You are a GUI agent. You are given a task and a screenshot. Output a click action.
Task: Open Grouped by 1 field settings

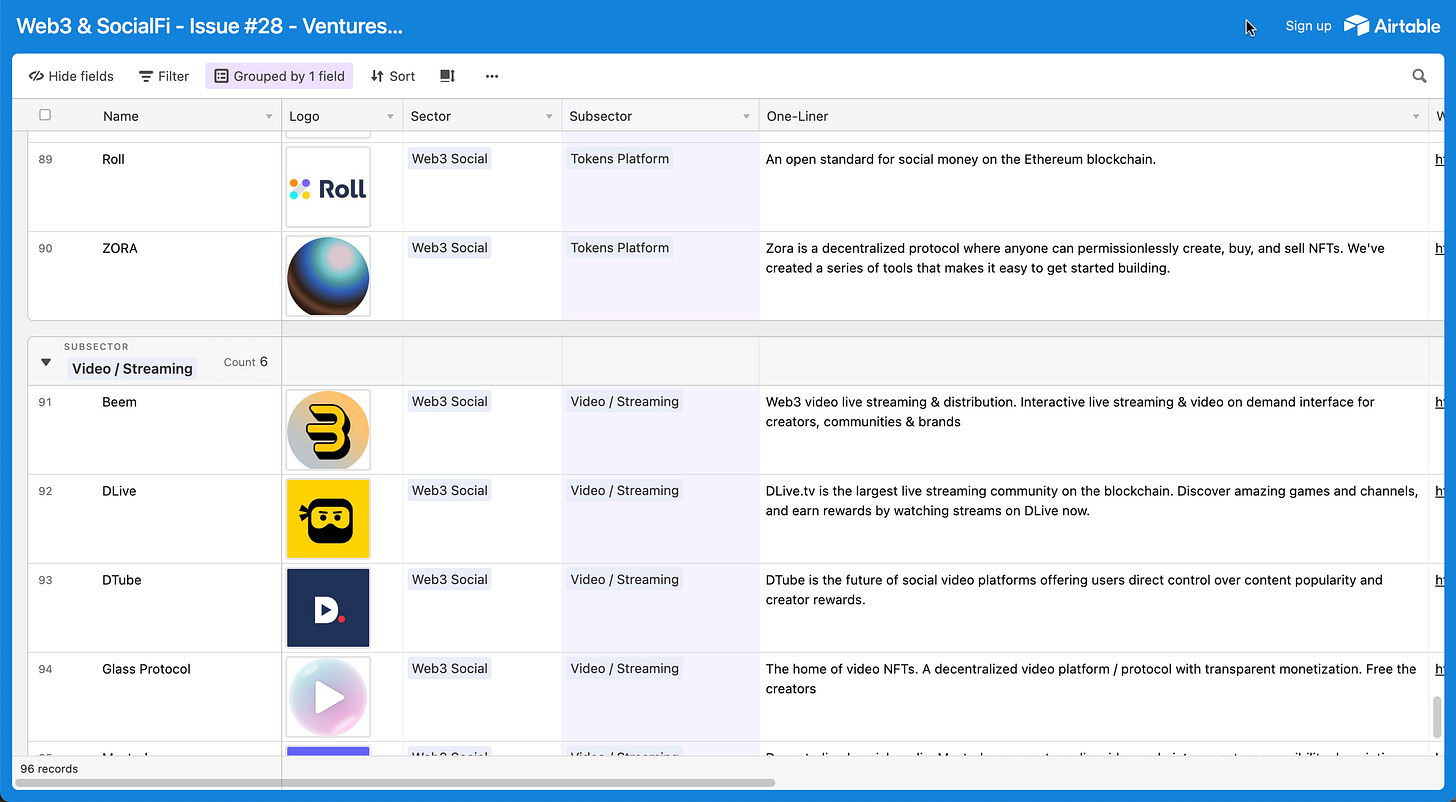click(x=279, y=76)
